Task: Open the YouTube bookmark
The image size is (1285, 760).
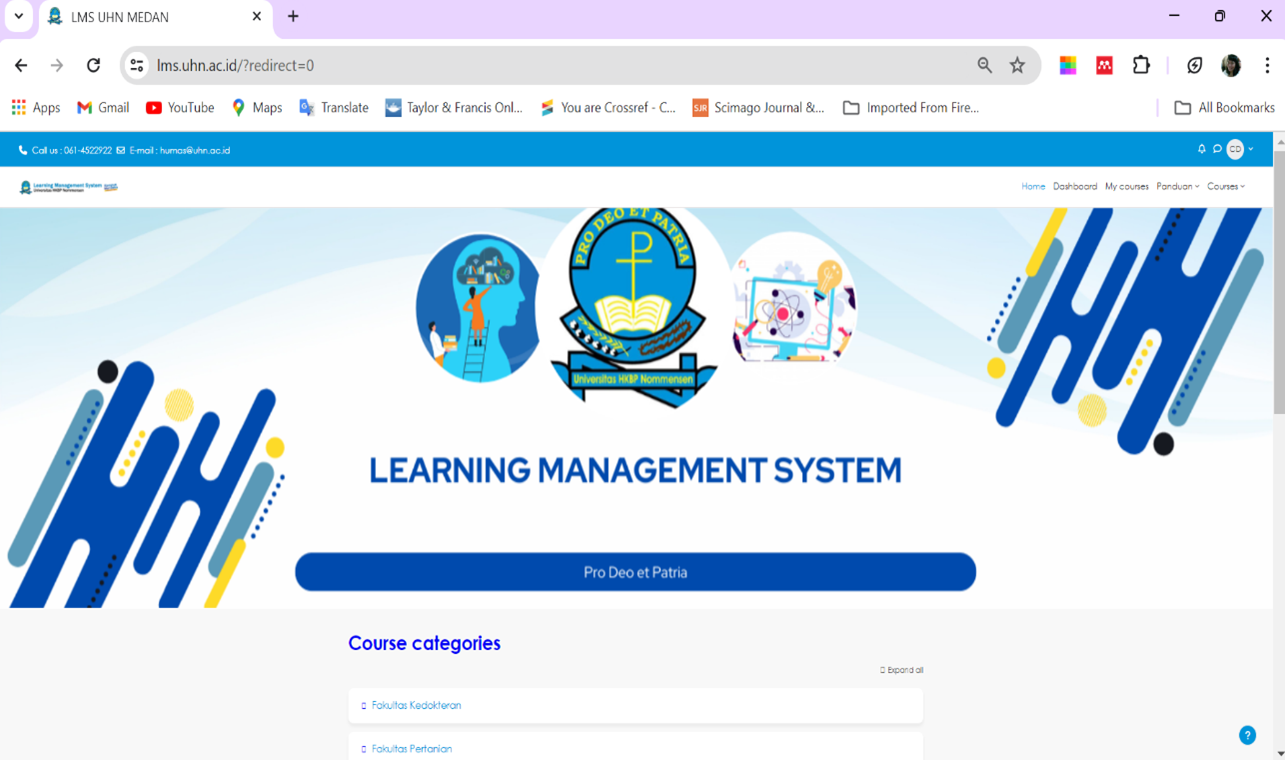Action: 180,107
